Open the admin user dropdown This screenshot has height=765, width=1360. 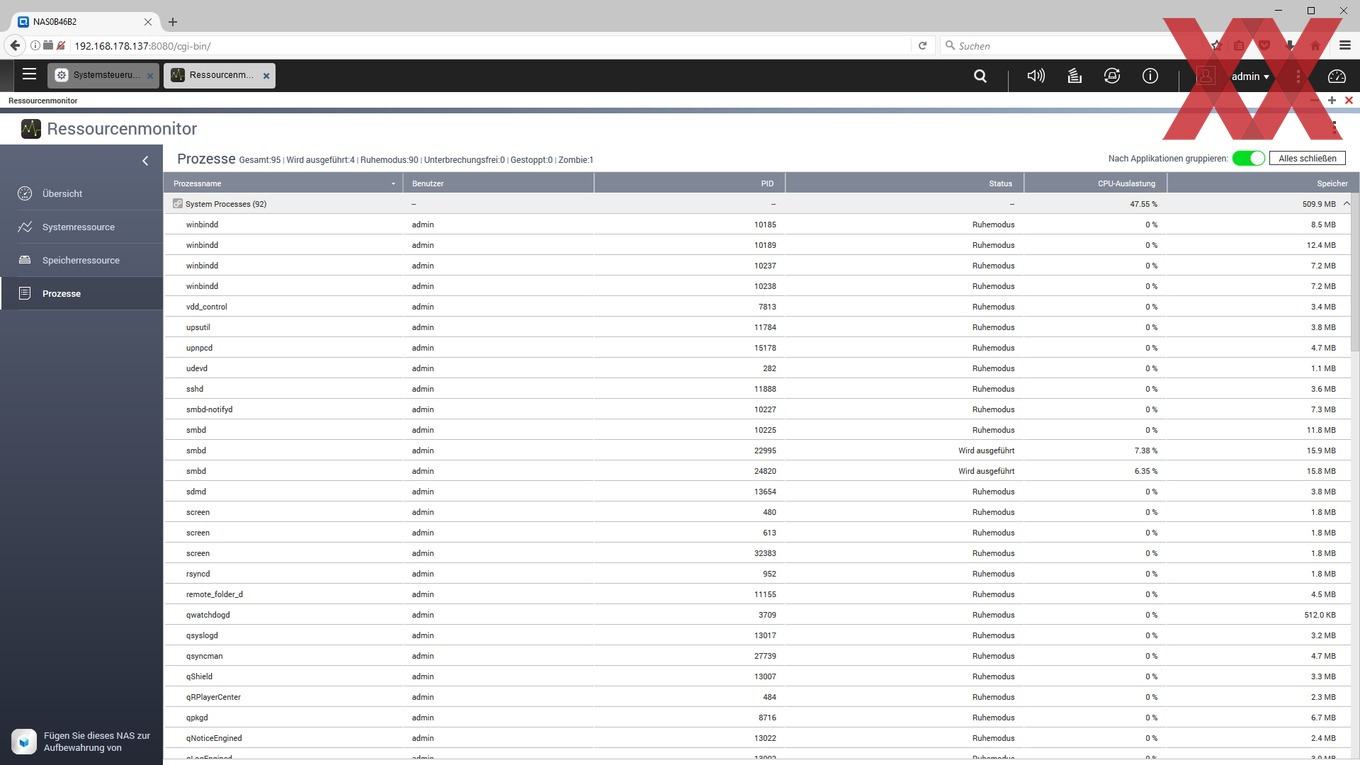[1250, 76]
